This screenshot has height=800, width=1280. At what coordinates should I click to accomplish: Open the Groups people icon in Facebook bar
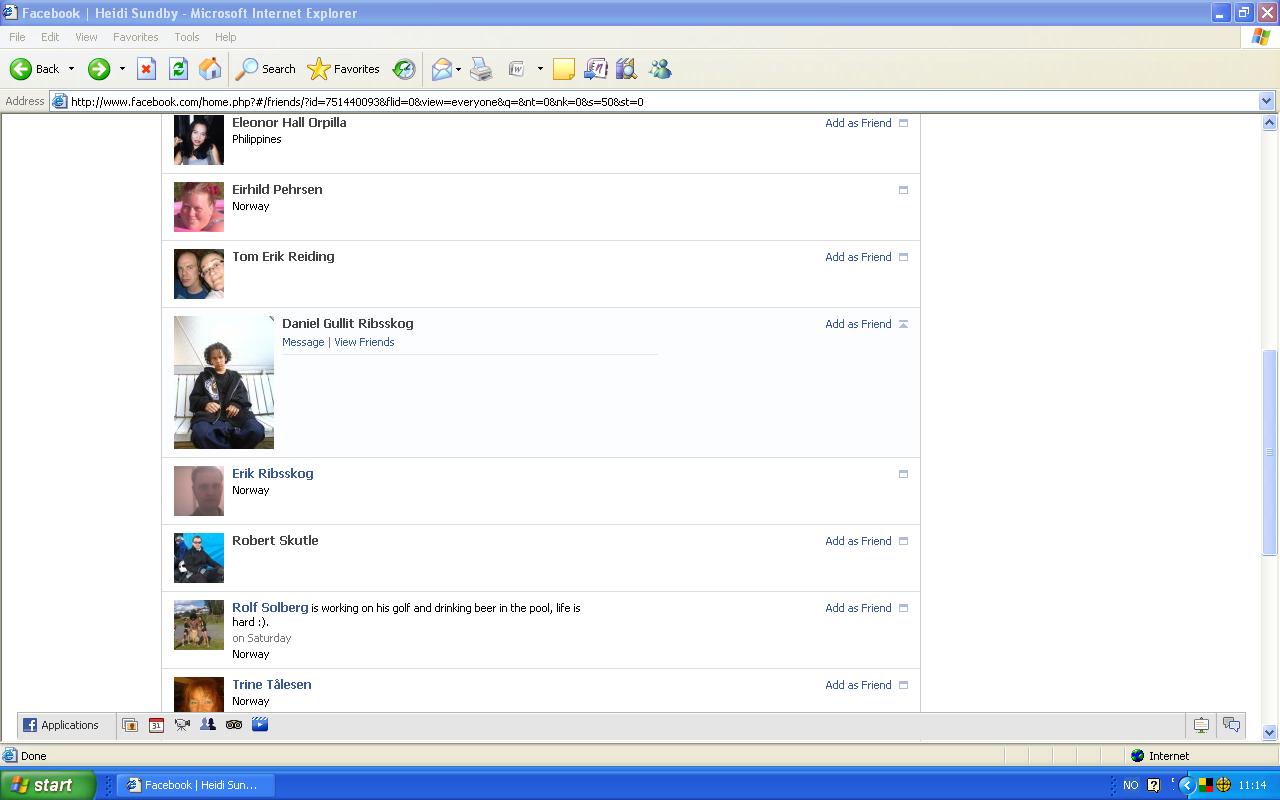[208, 725]
